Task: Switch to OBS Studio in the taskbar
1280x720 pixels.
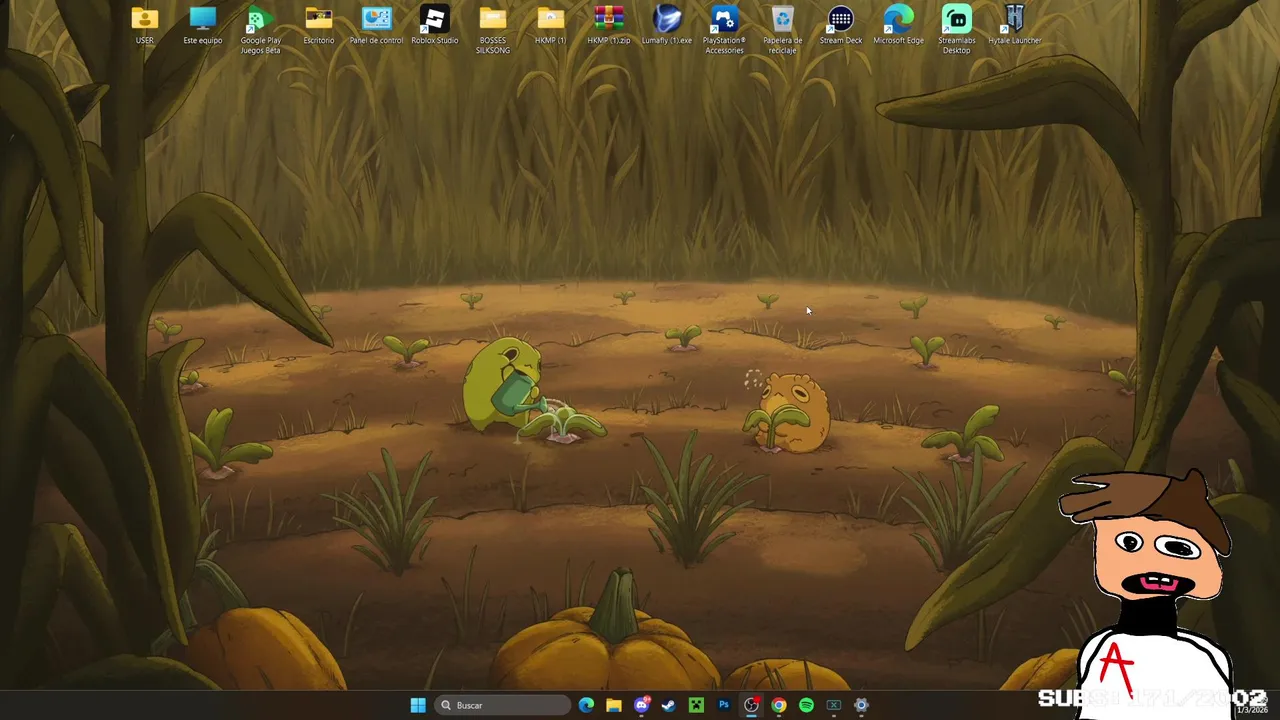Action: tap(751, 705)
